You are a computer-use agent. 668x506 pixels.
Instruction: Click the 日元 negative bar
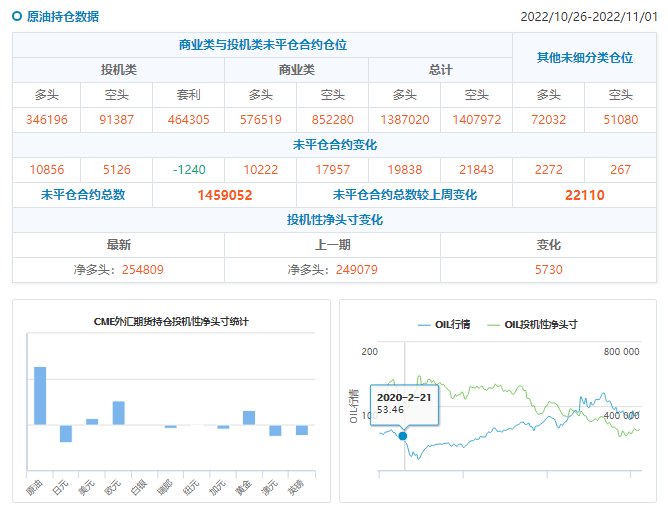[x=66, y=432]
